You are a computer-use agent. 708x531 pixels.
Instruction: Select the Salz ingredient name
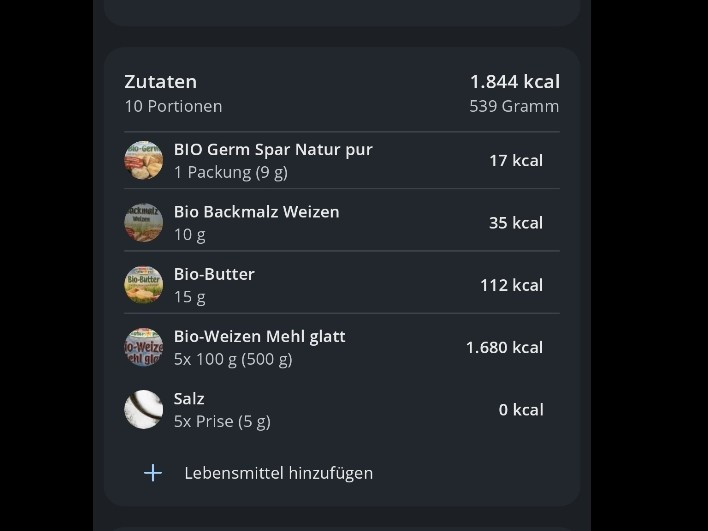tap(189, 398)
